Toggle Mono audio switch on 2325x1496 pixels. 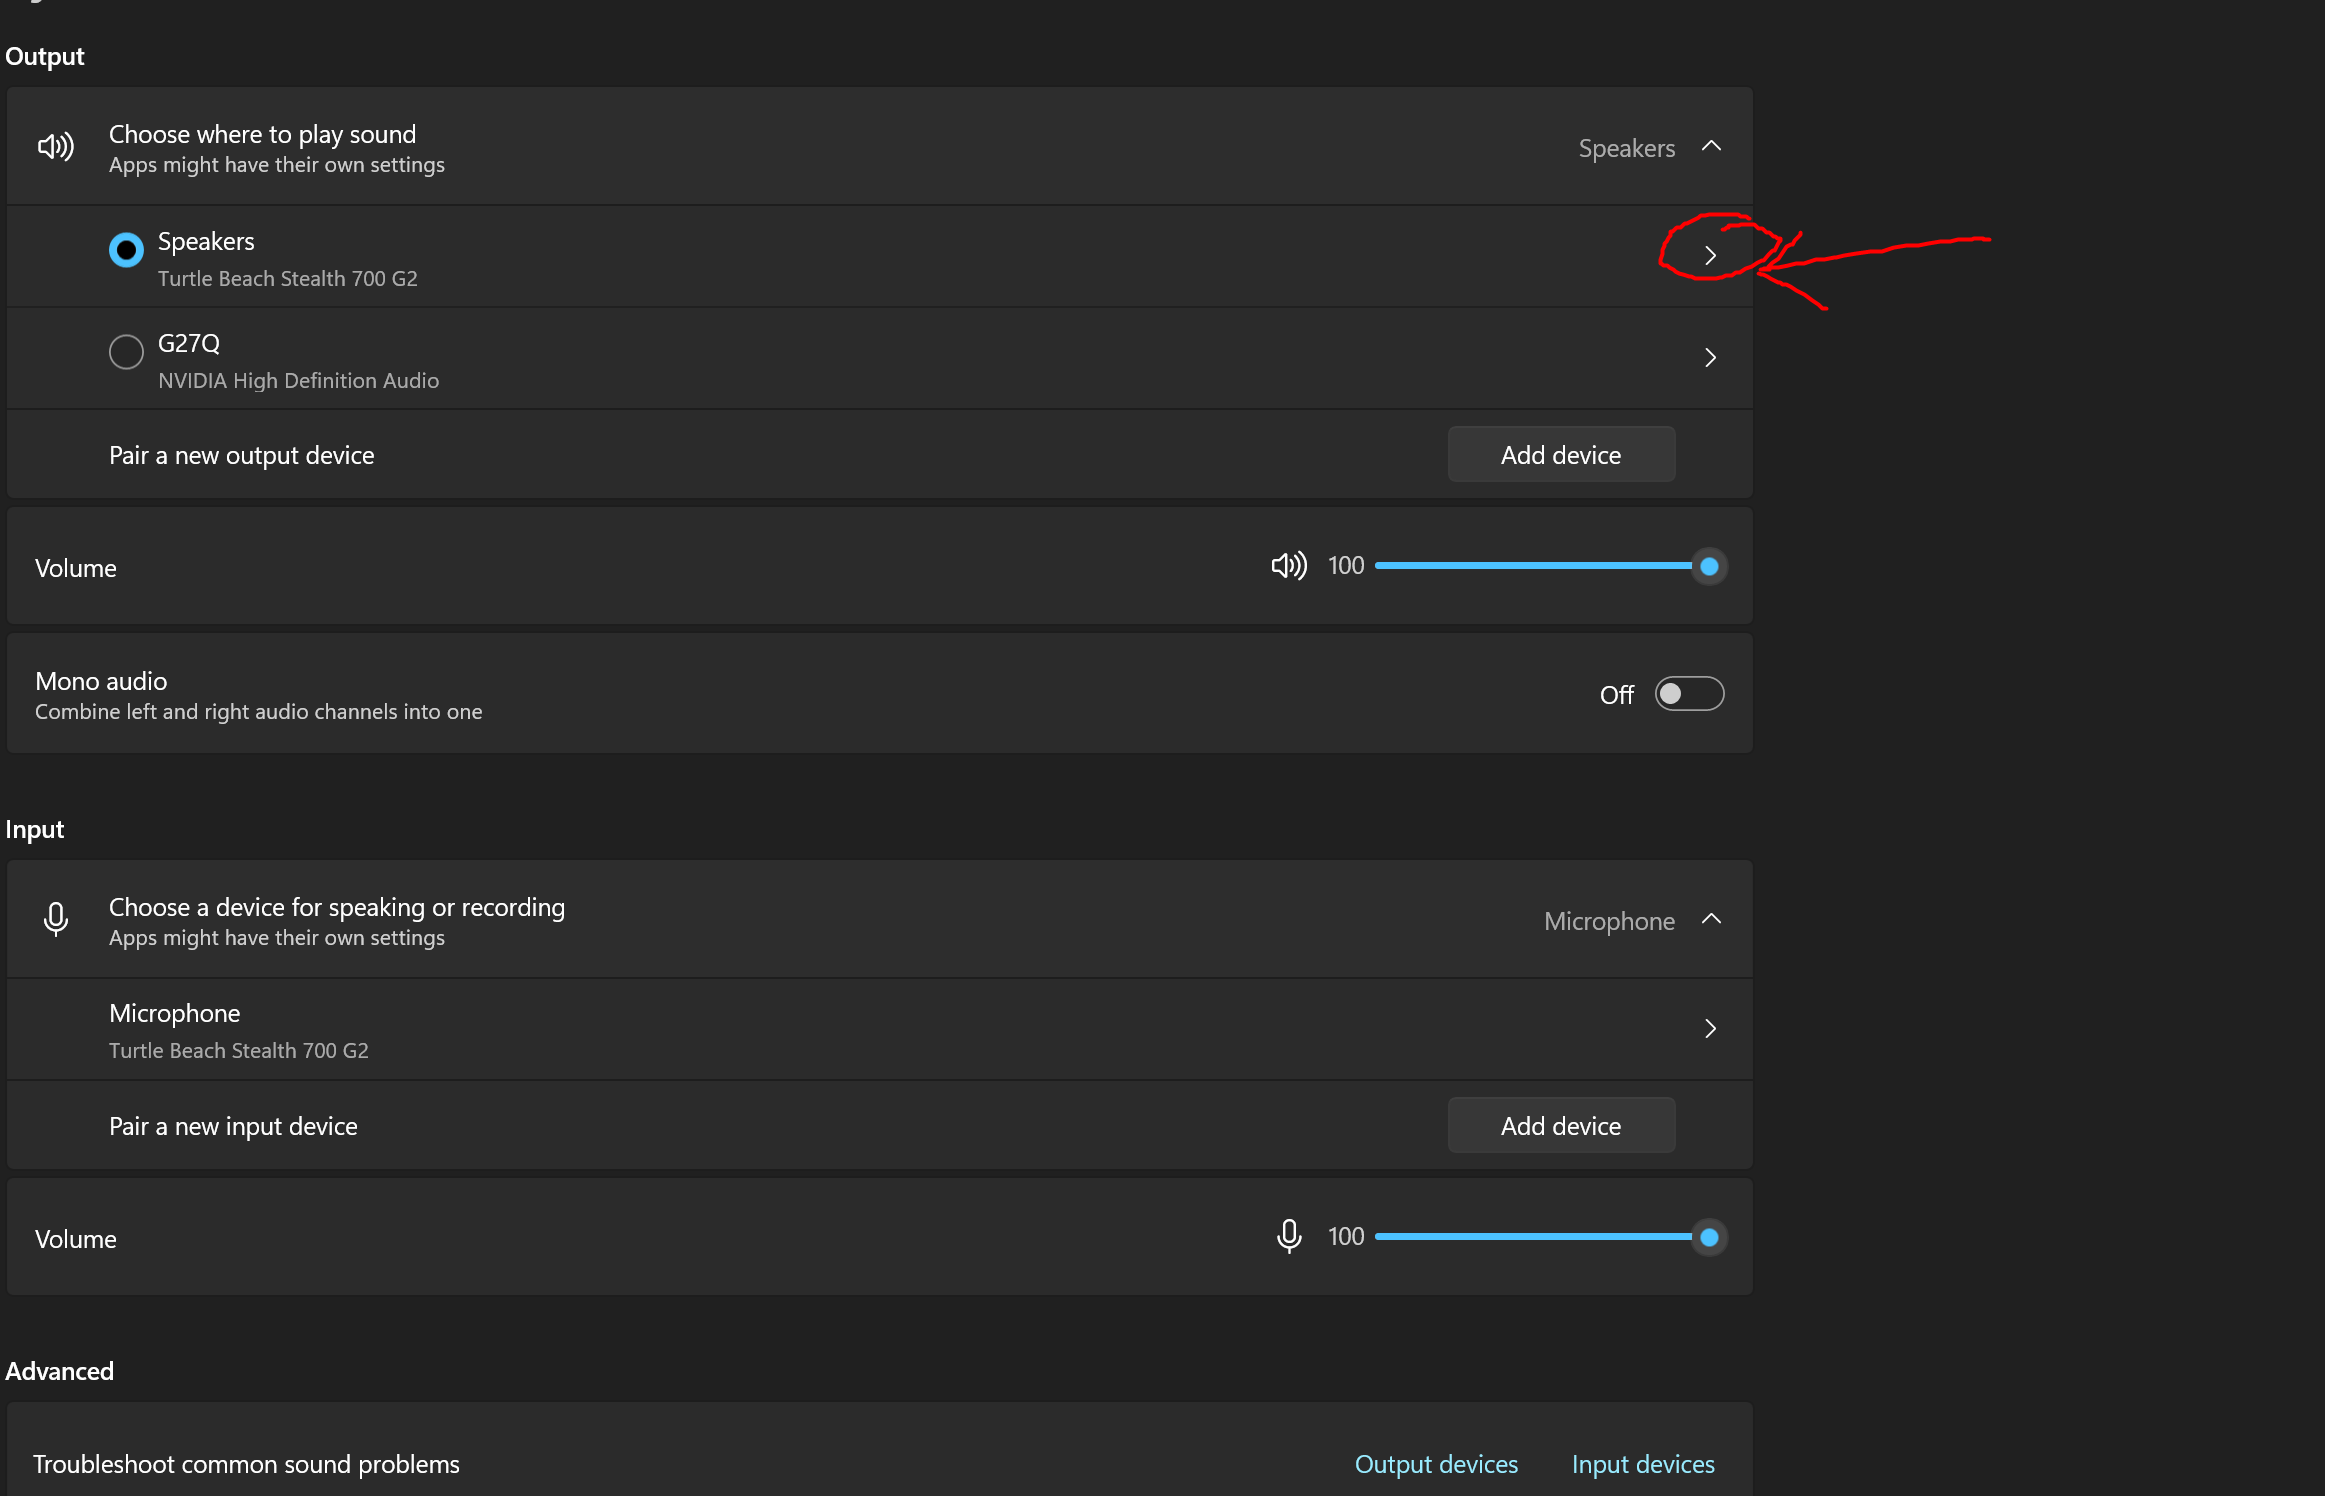(1689, 694)
